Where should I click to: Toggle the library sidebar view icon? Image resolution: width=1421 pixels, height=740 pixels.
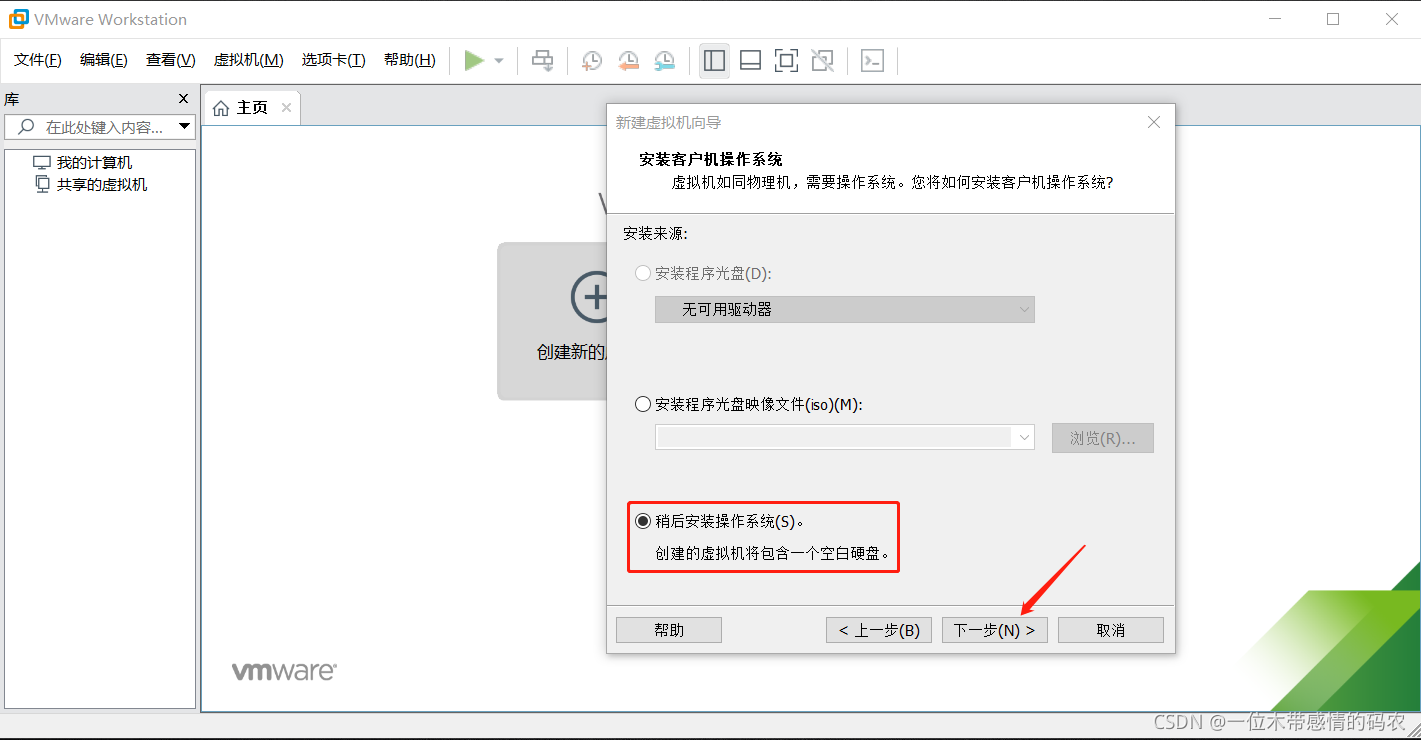(x=714, y=61)
